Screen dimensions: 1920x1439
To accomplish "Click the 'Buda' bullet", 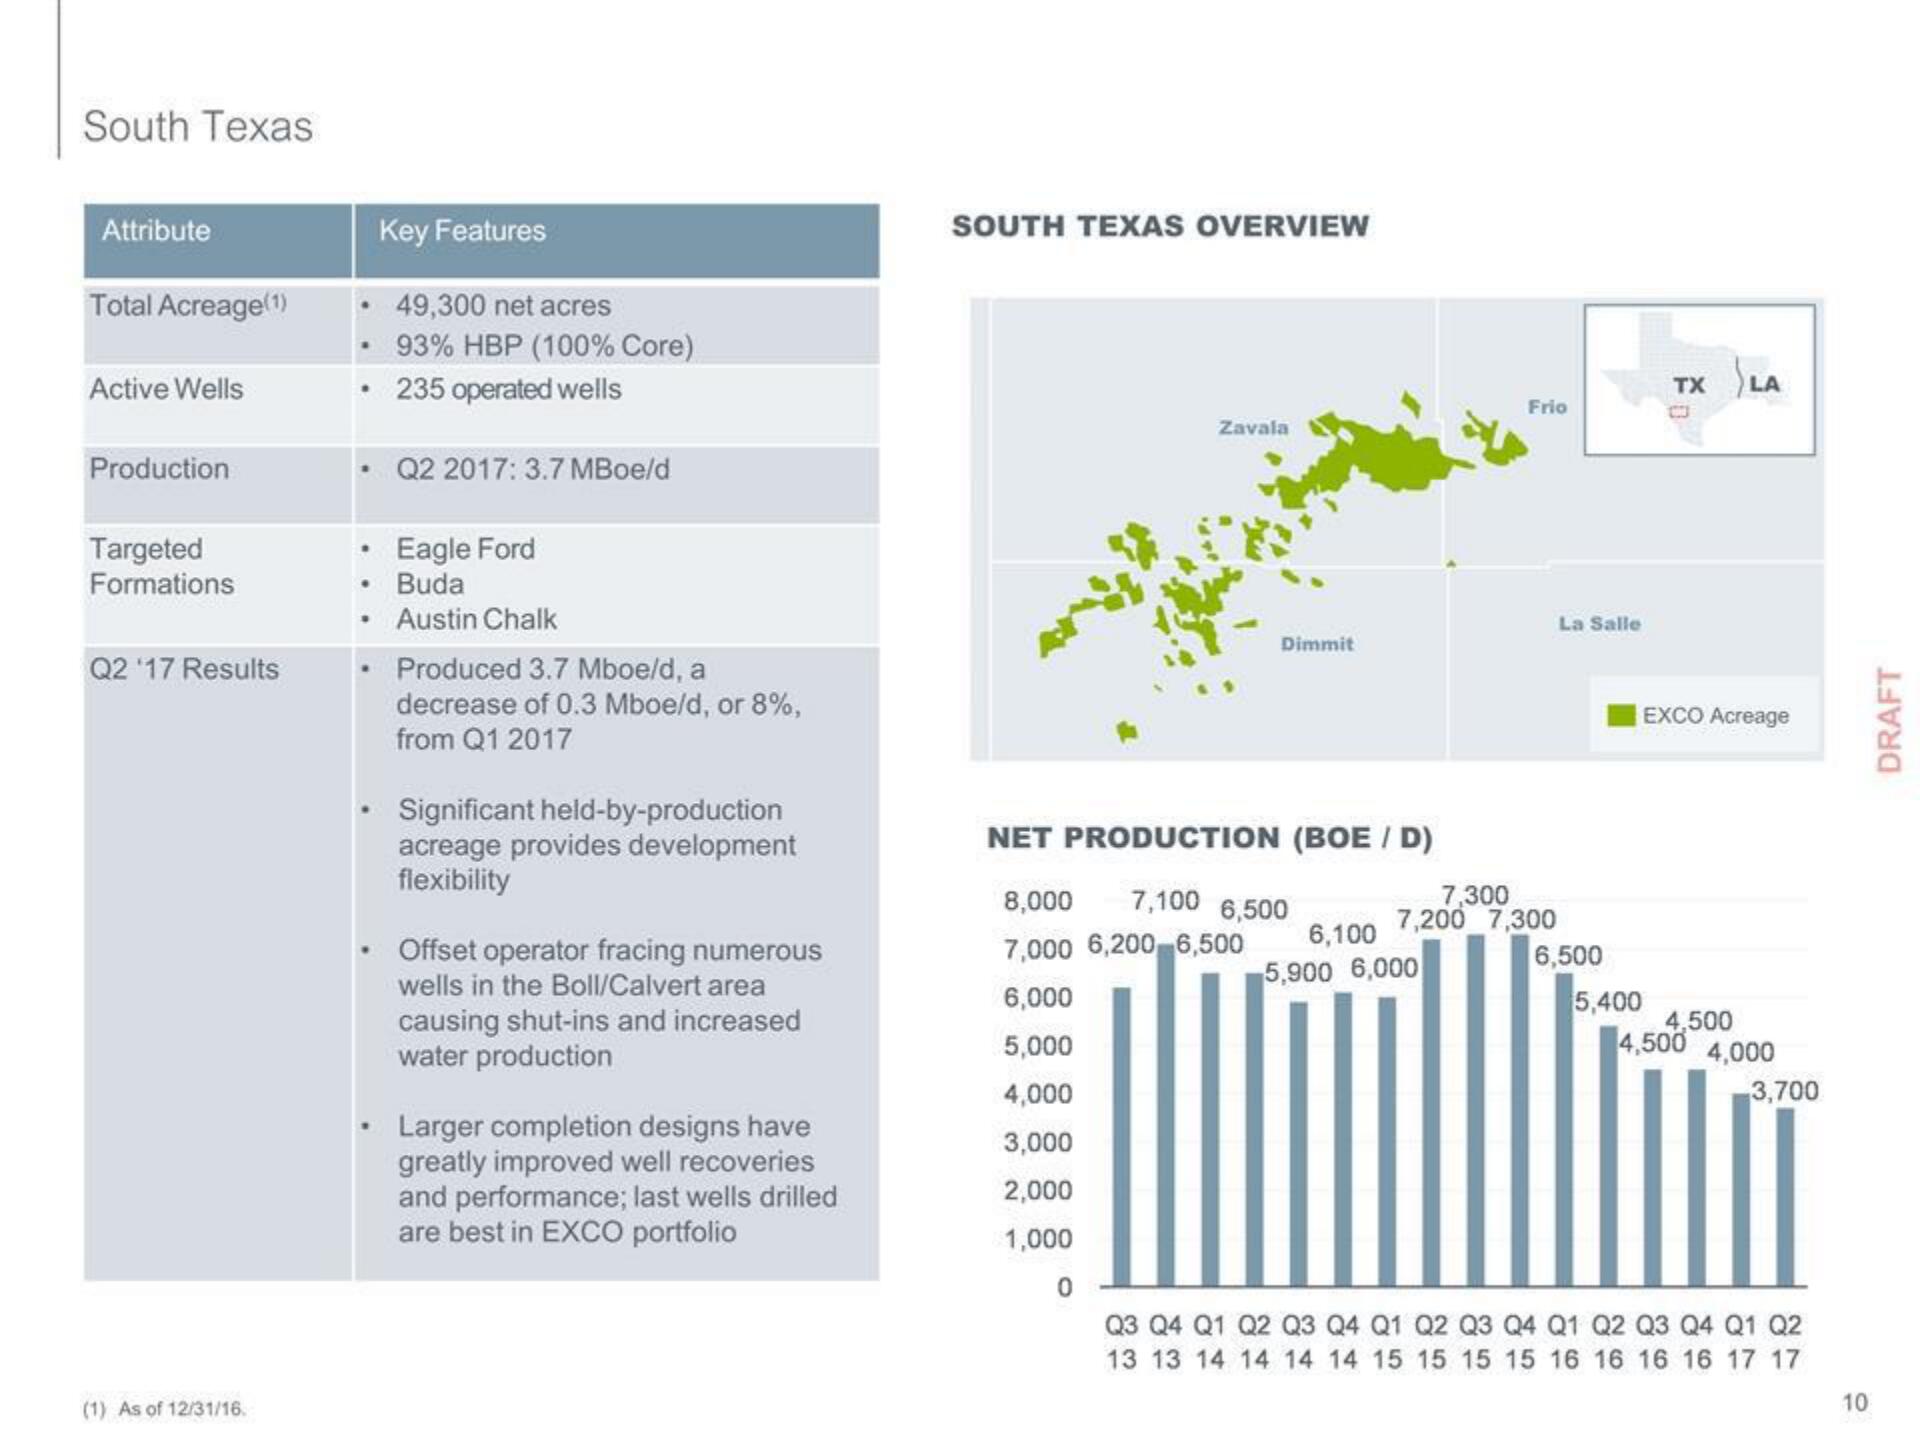I will (430, 584).
